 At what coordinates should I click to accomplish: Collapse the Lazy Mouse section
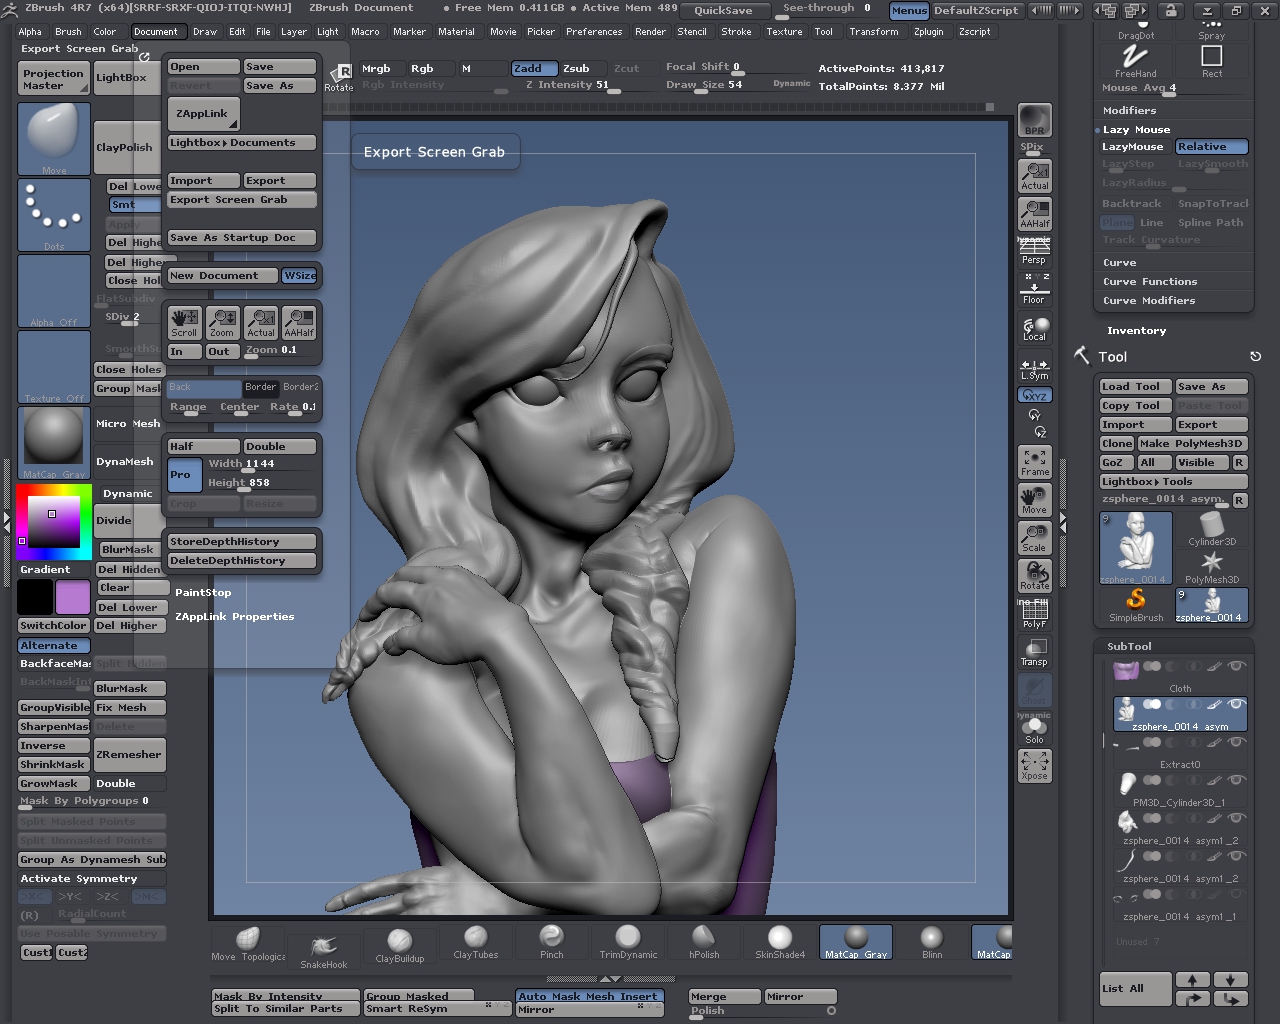tap(1136, 130)
